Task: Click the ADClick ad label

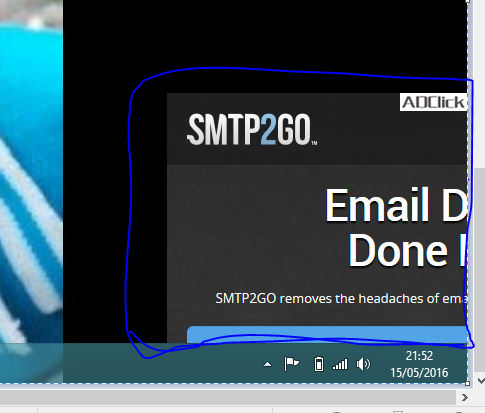Action: (x=433, y=102)
